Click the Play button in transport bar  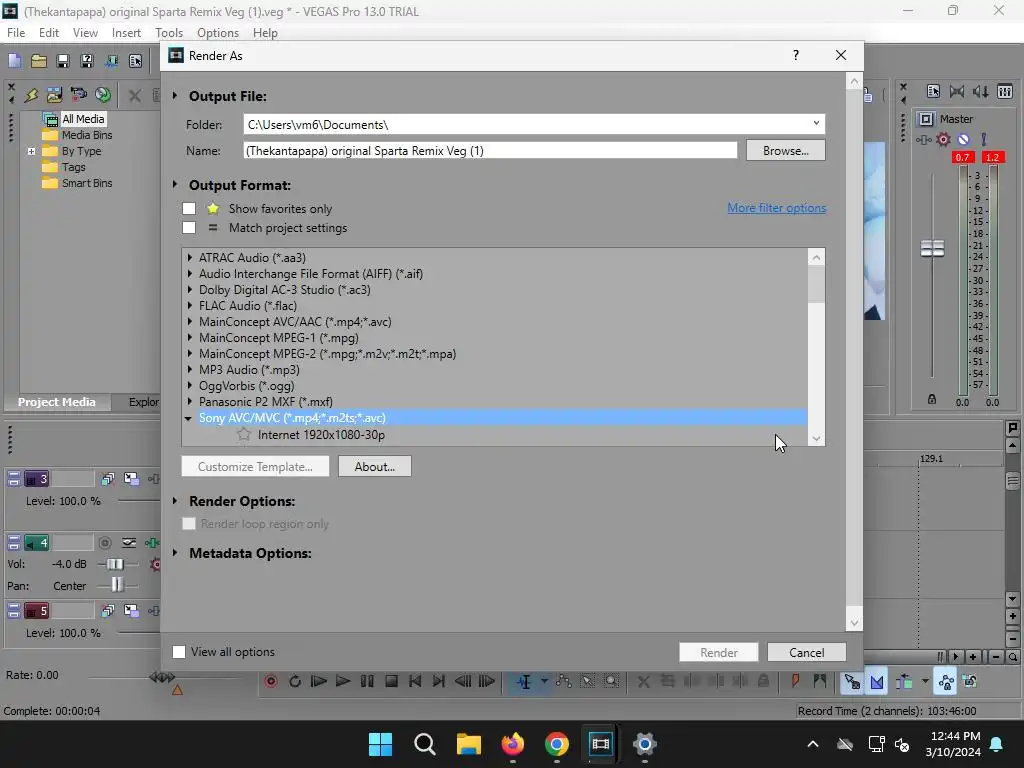(x=342, y=682)
